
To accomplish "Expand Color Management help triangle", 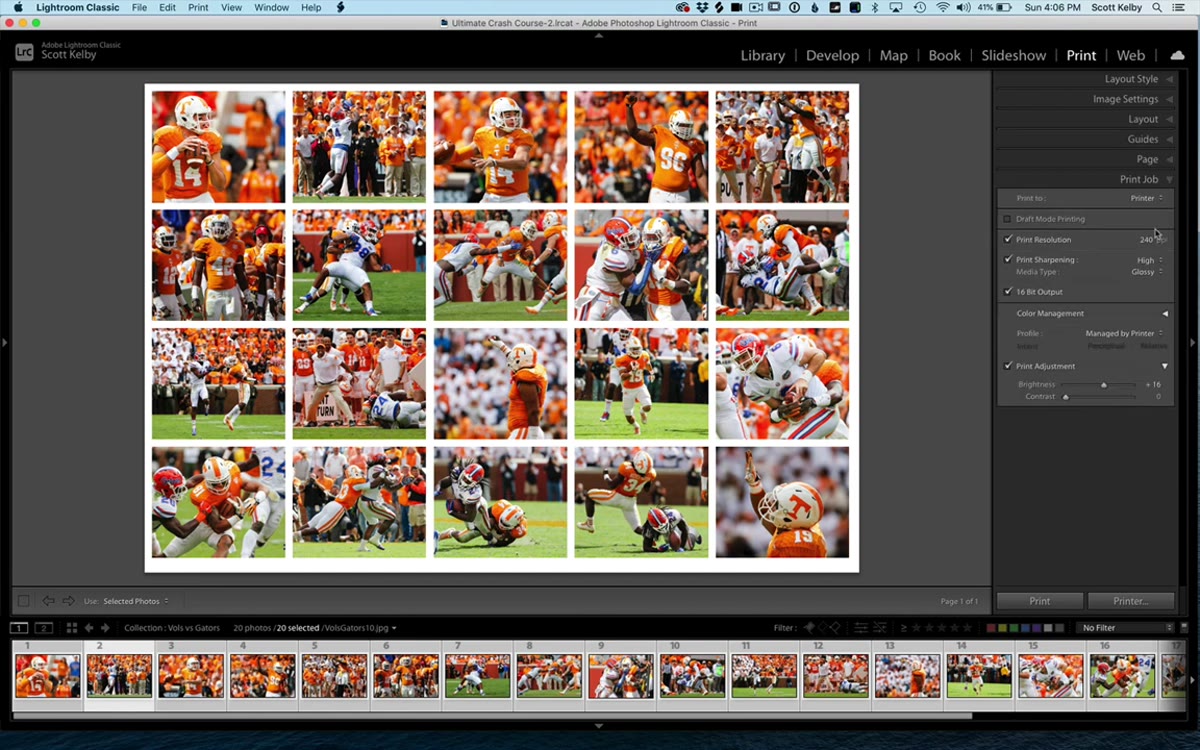I will (1164, 314).
